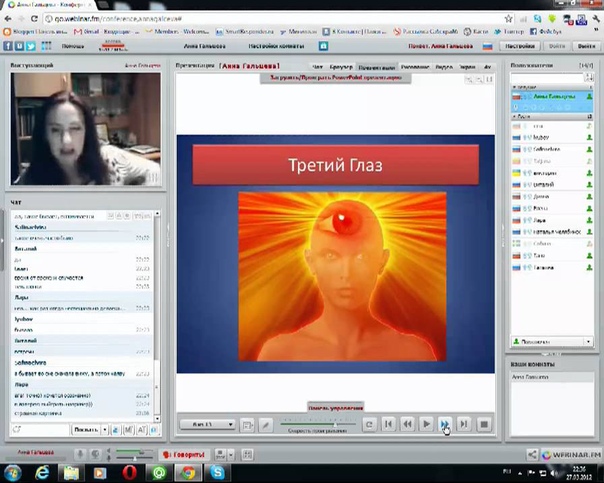The image size is (604, 483).
Task: Click the info icon in chat toolbar
Action: point(154,429)
